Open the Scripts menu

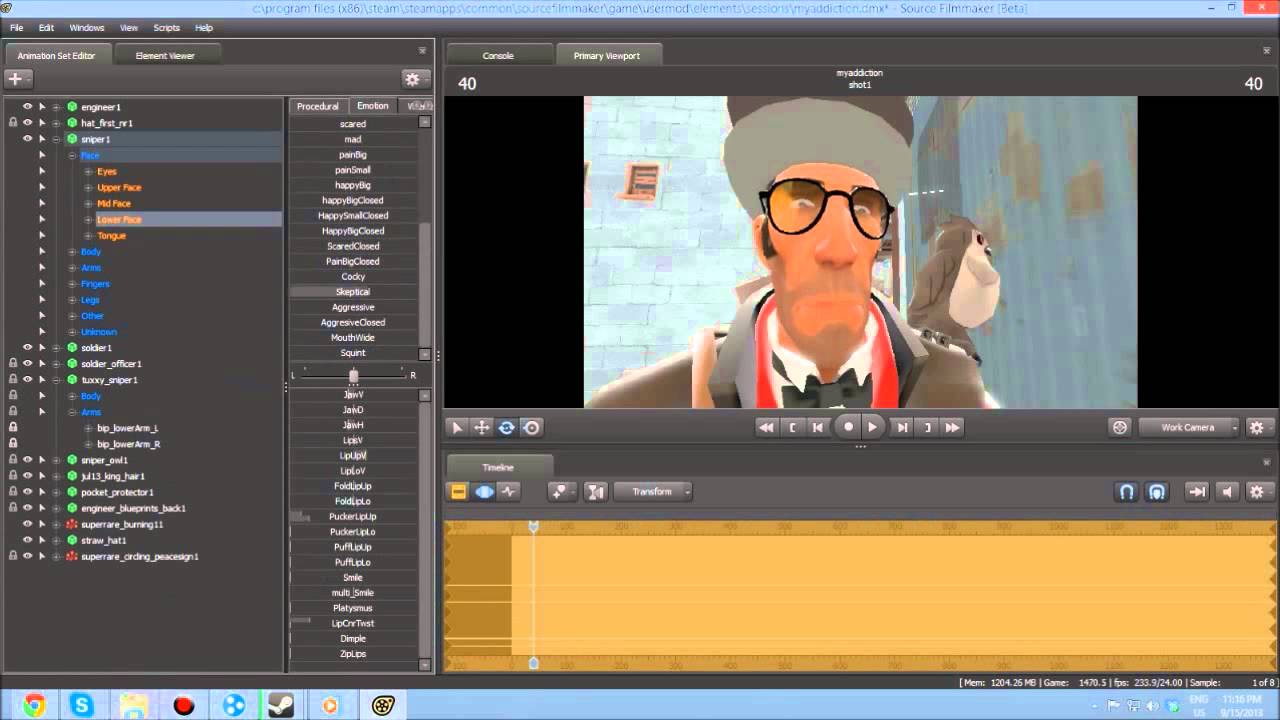click(x=167, y=28)
